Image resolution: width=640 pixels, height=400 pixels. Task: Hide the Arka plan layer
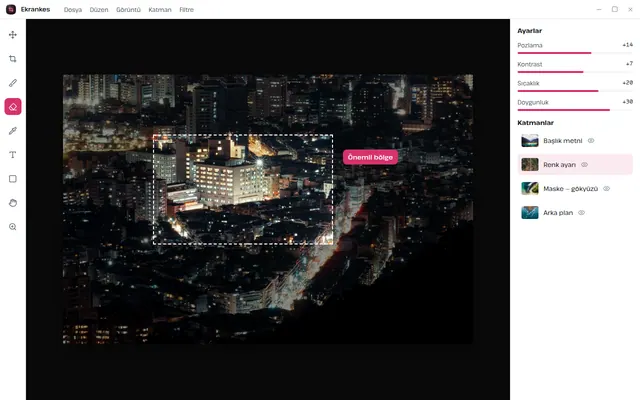click(x=582, y=213)
